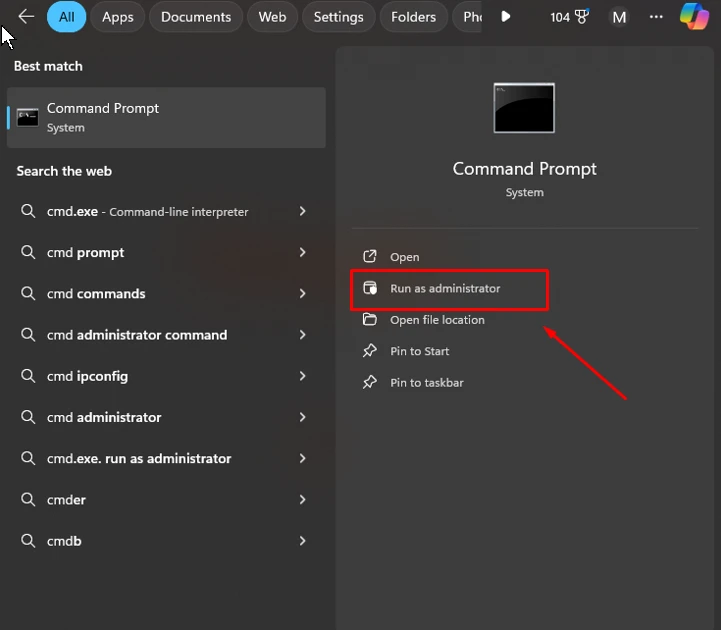This screenshot has width=721, height=630.
Task: Click the search icon beside cmd.exe
Action: (28, 211)
